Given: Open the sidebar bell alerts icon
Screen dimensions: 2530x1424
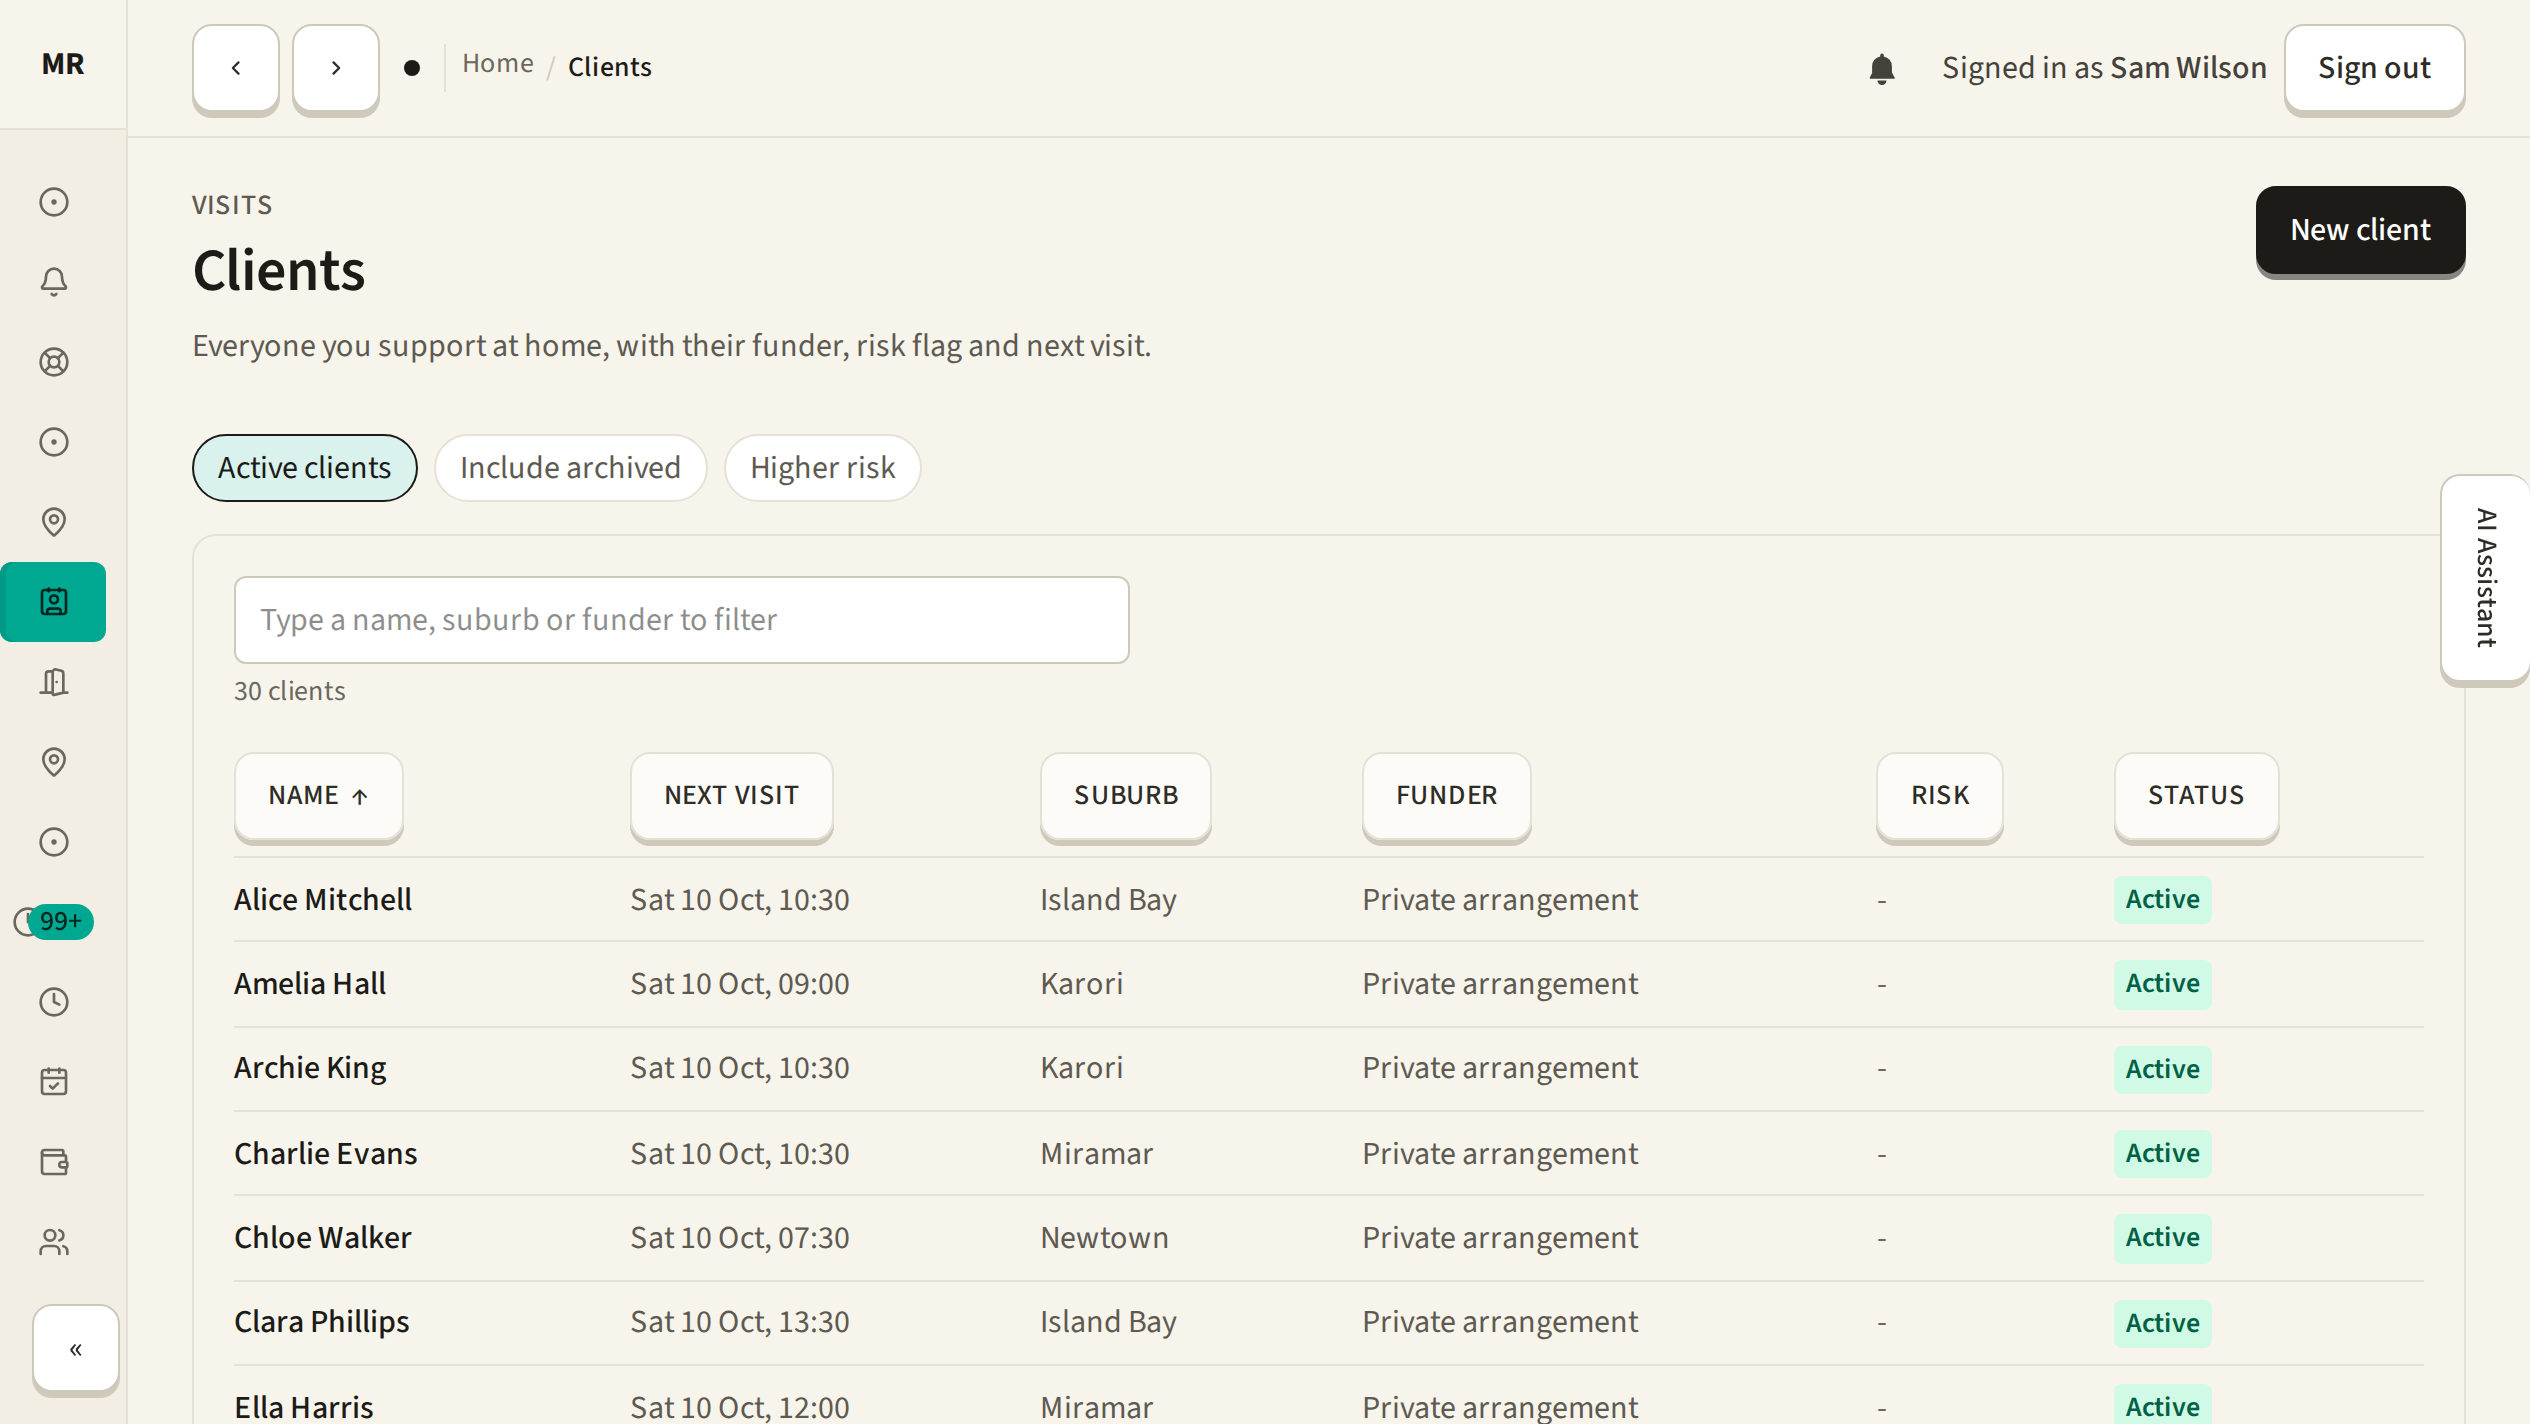Looking at the screenshot, I should tap(54, 282).
